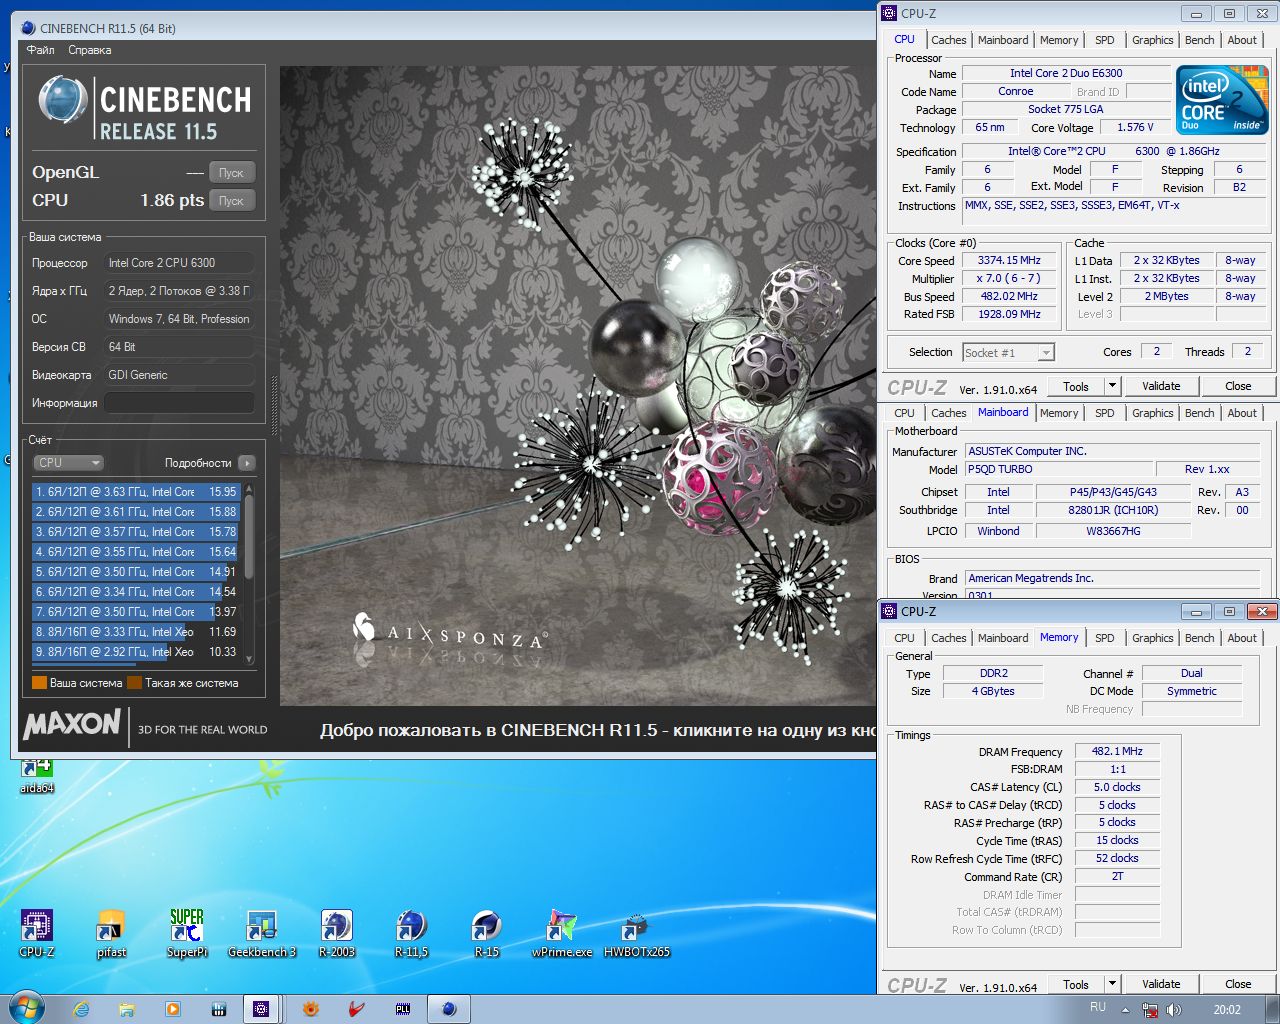Image resolution: width=1280 pixels, height=1024 pixels.
Task: Click the network tray icon with red X
Action: point(1149,1010)
